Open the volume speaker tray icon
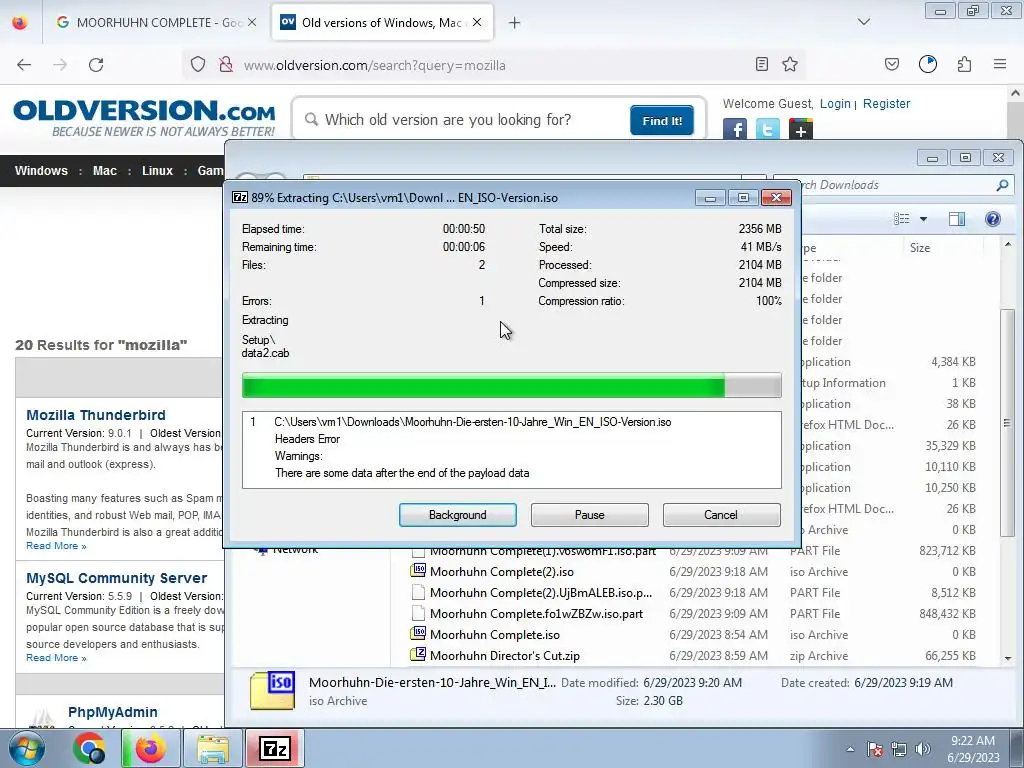 (x=923, y=749)
